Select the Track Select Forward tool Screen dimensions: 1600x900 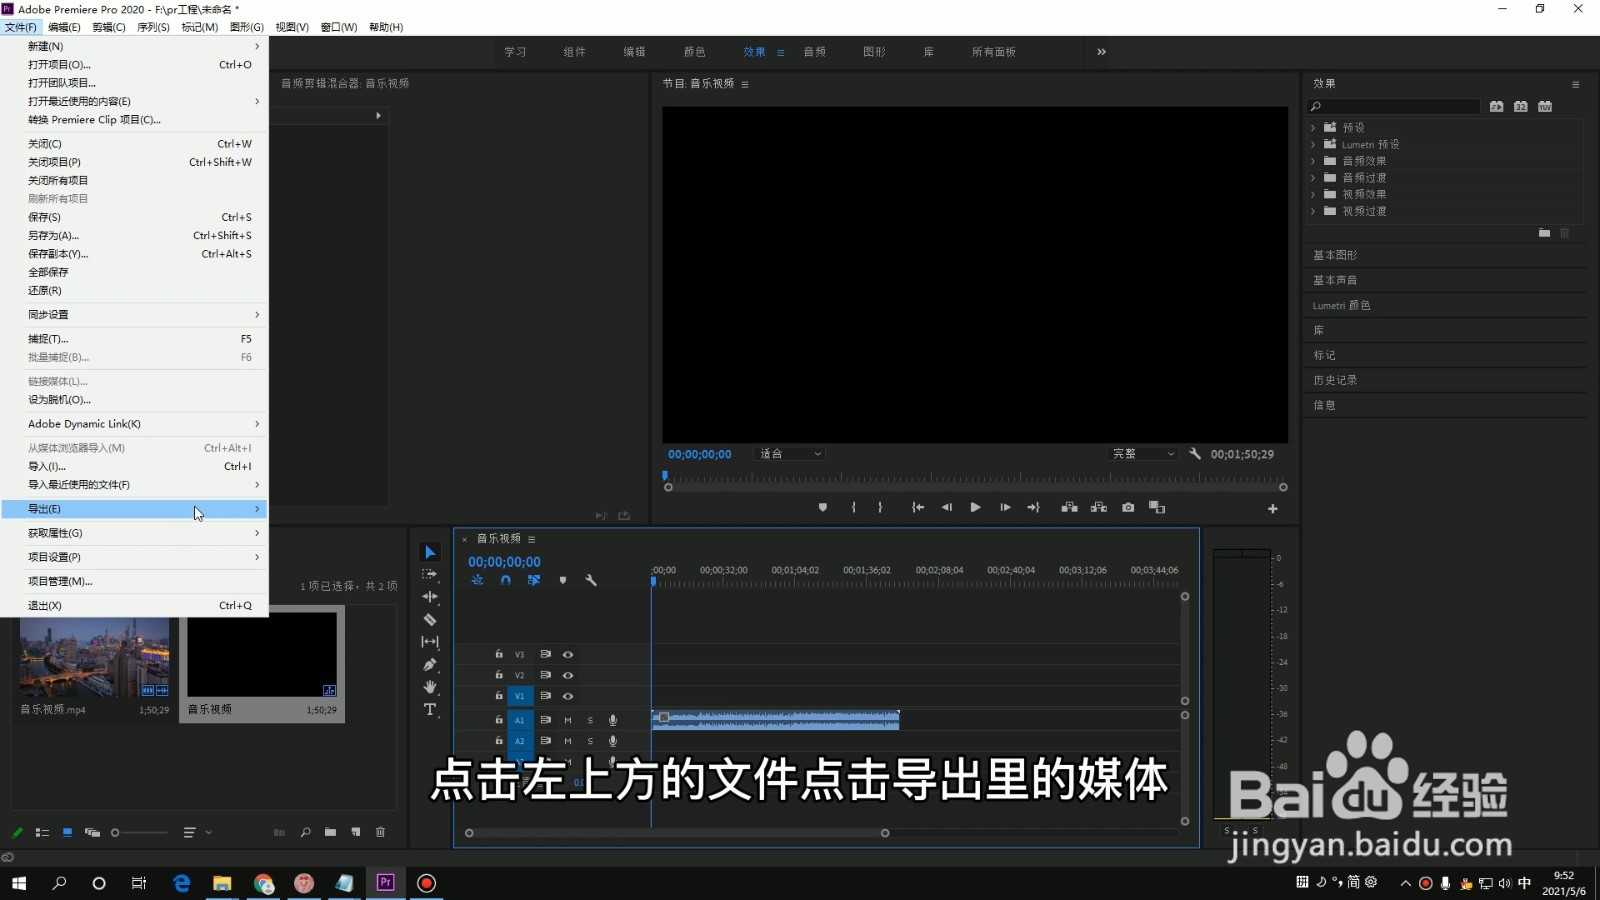(430, 574)
